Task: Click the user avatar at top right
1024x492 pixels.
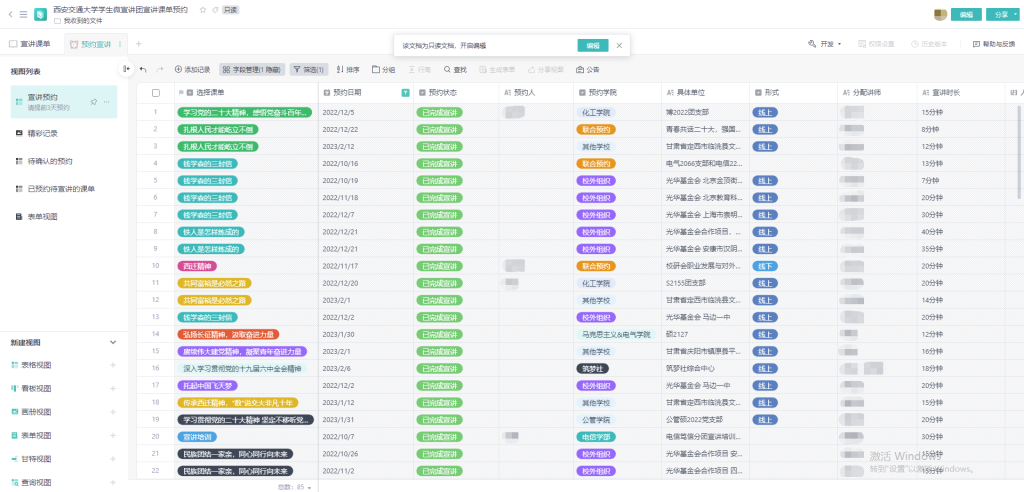Action: click(x=940, y=14)
